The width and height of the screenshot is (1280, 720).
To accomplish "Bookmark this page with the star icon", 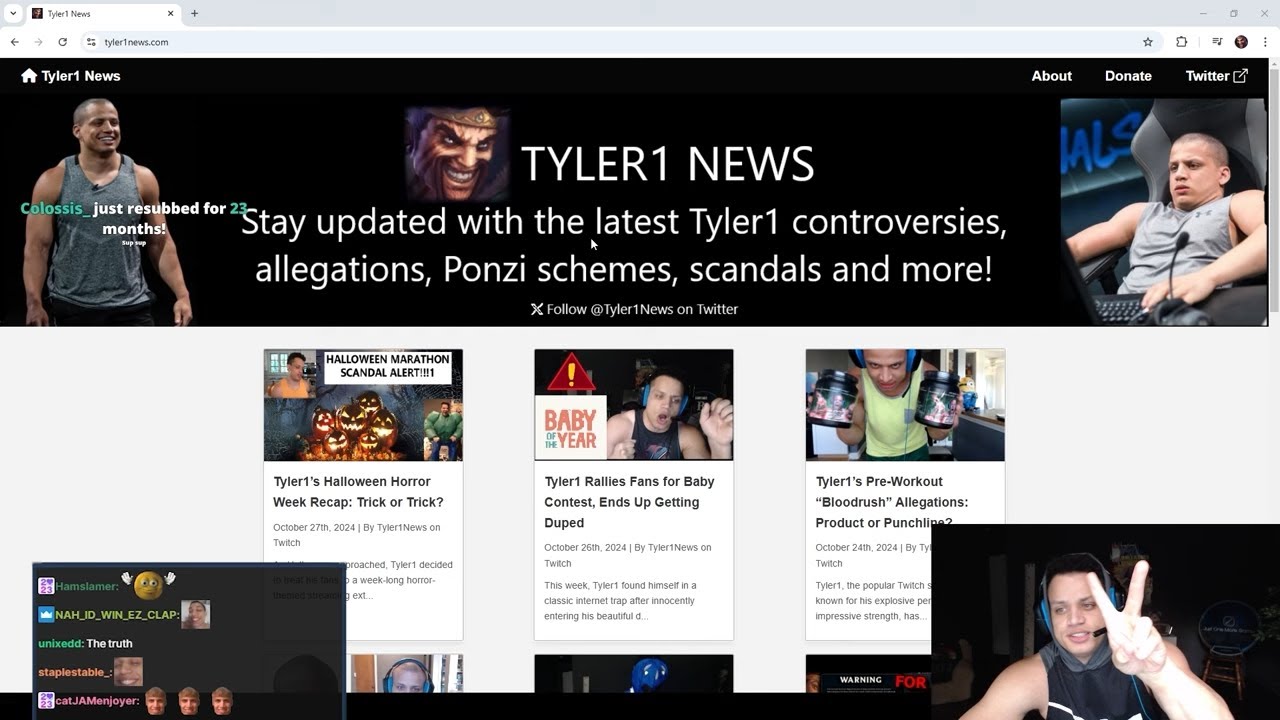I will (1148, 42).
